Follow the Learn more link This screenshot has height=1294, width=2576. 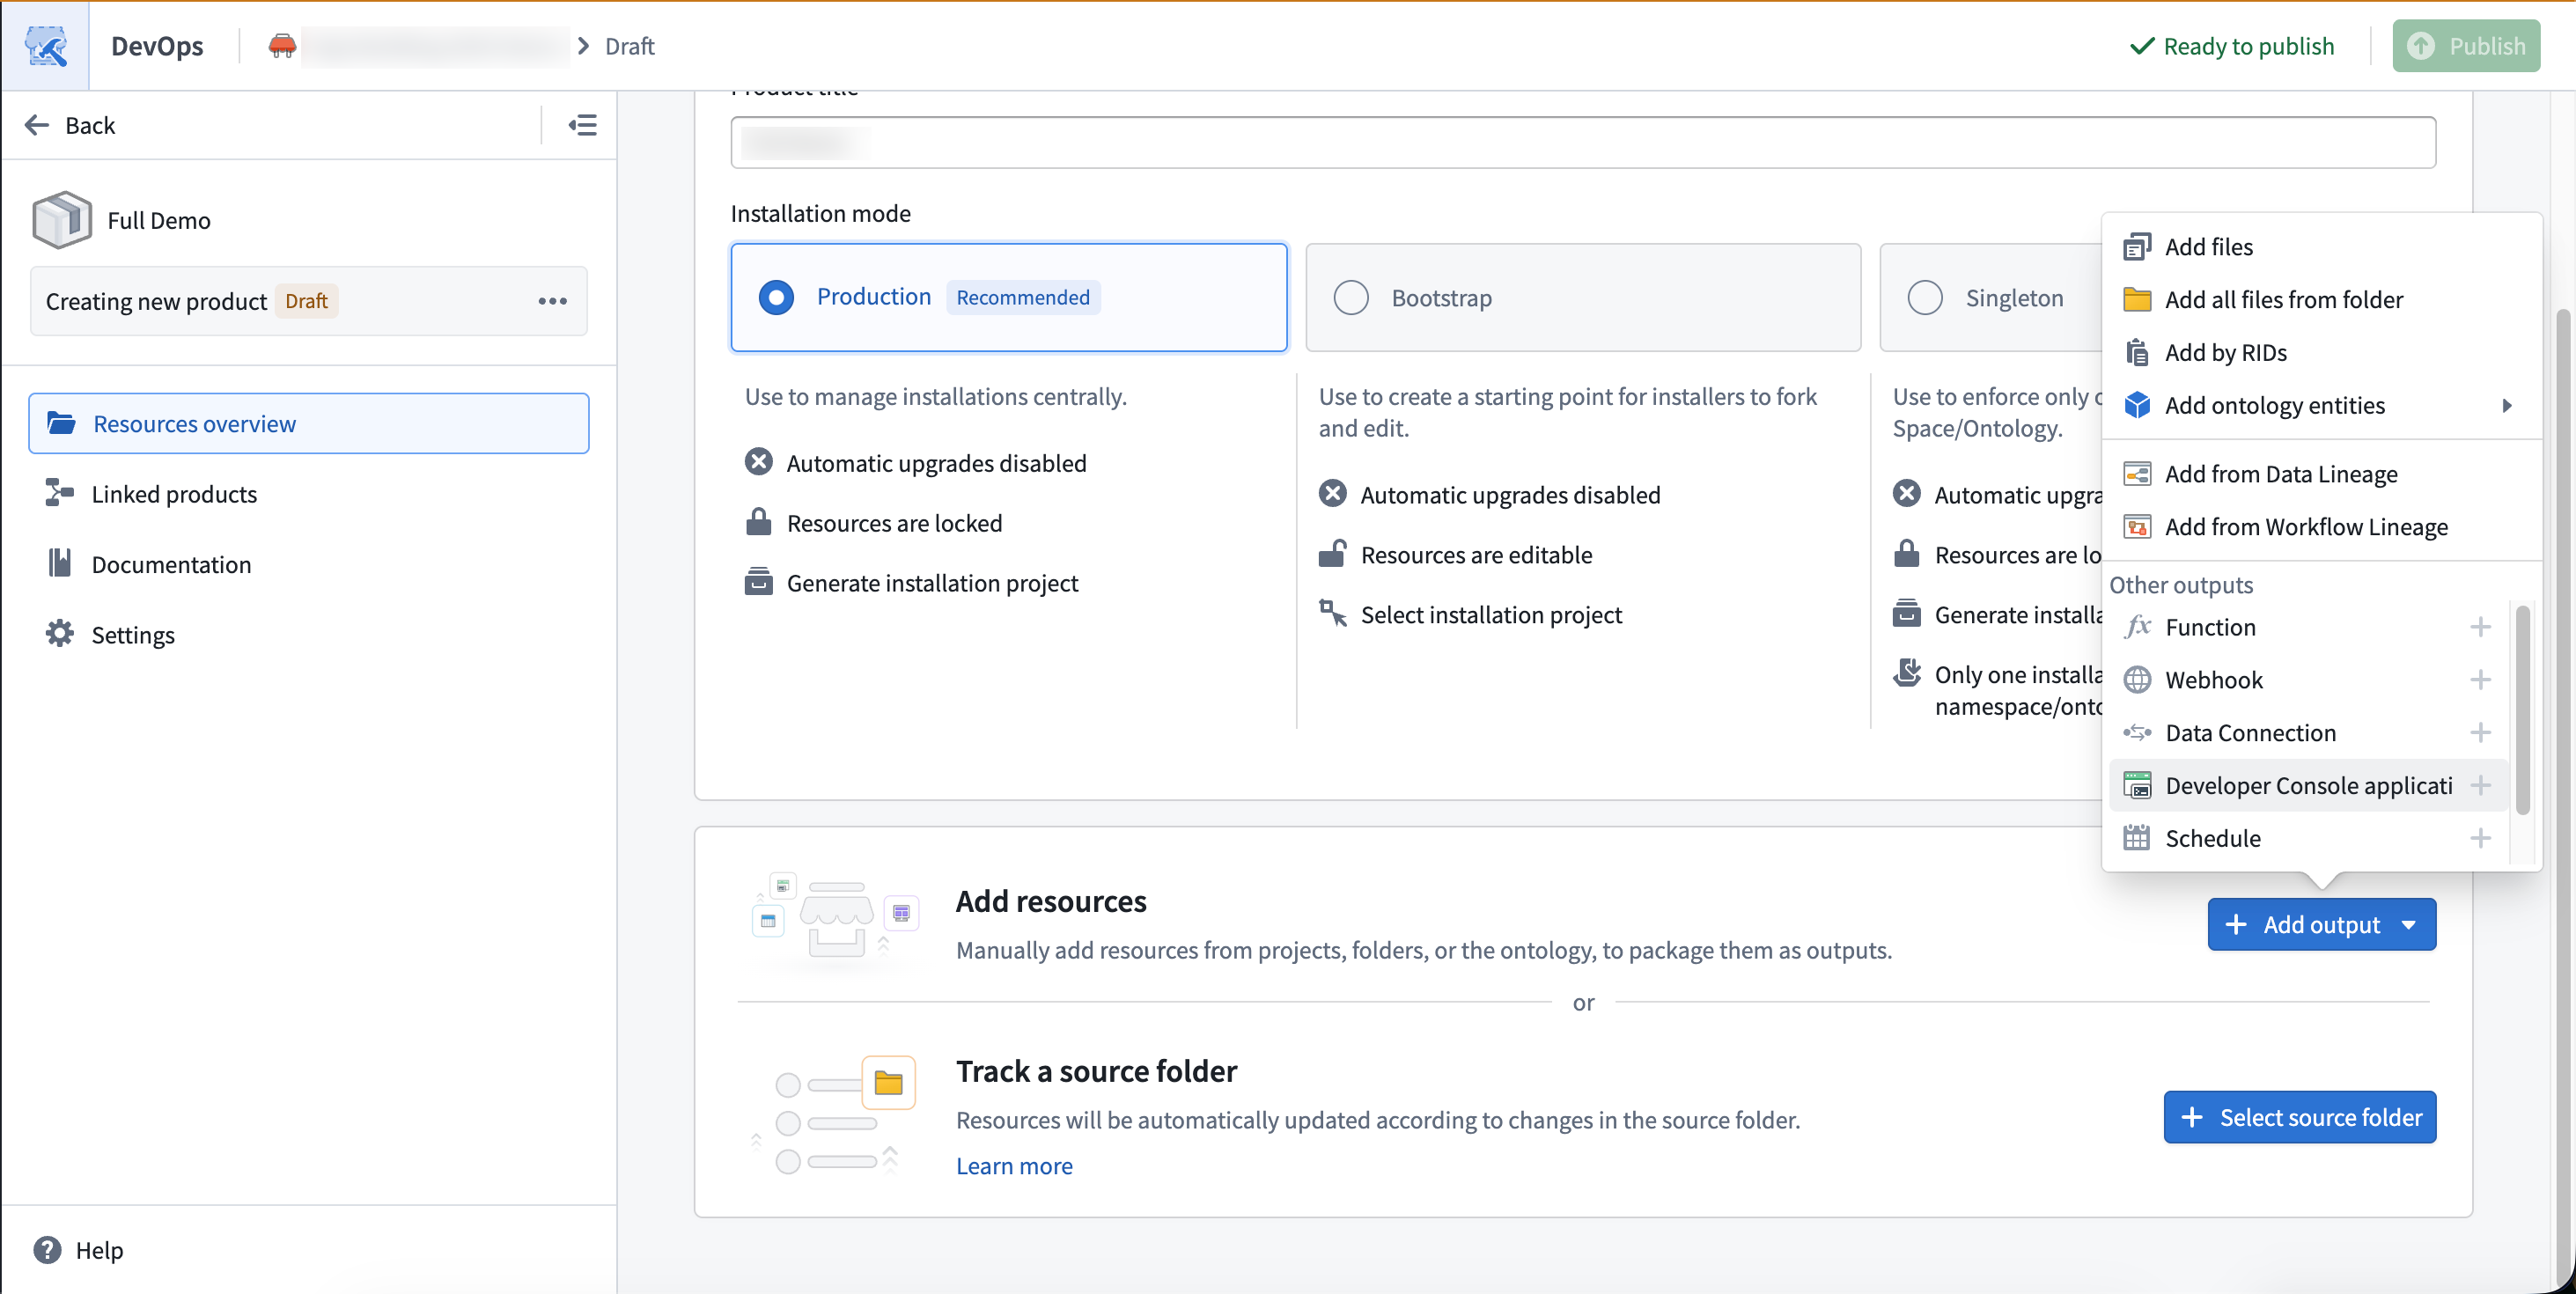(1014, 1166)
